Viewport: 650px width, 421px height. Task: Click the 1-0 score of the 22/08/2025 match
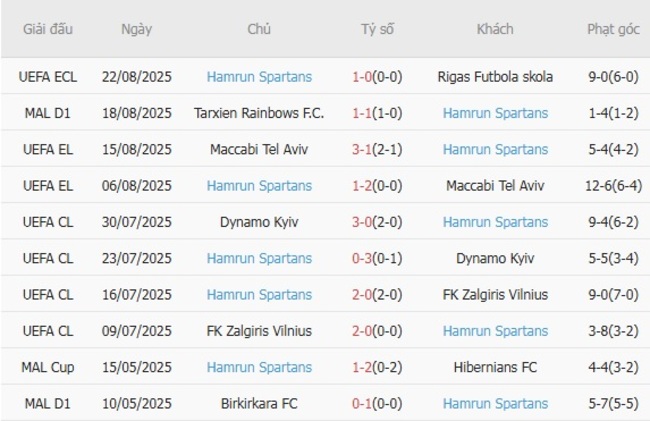coord(364,77)
